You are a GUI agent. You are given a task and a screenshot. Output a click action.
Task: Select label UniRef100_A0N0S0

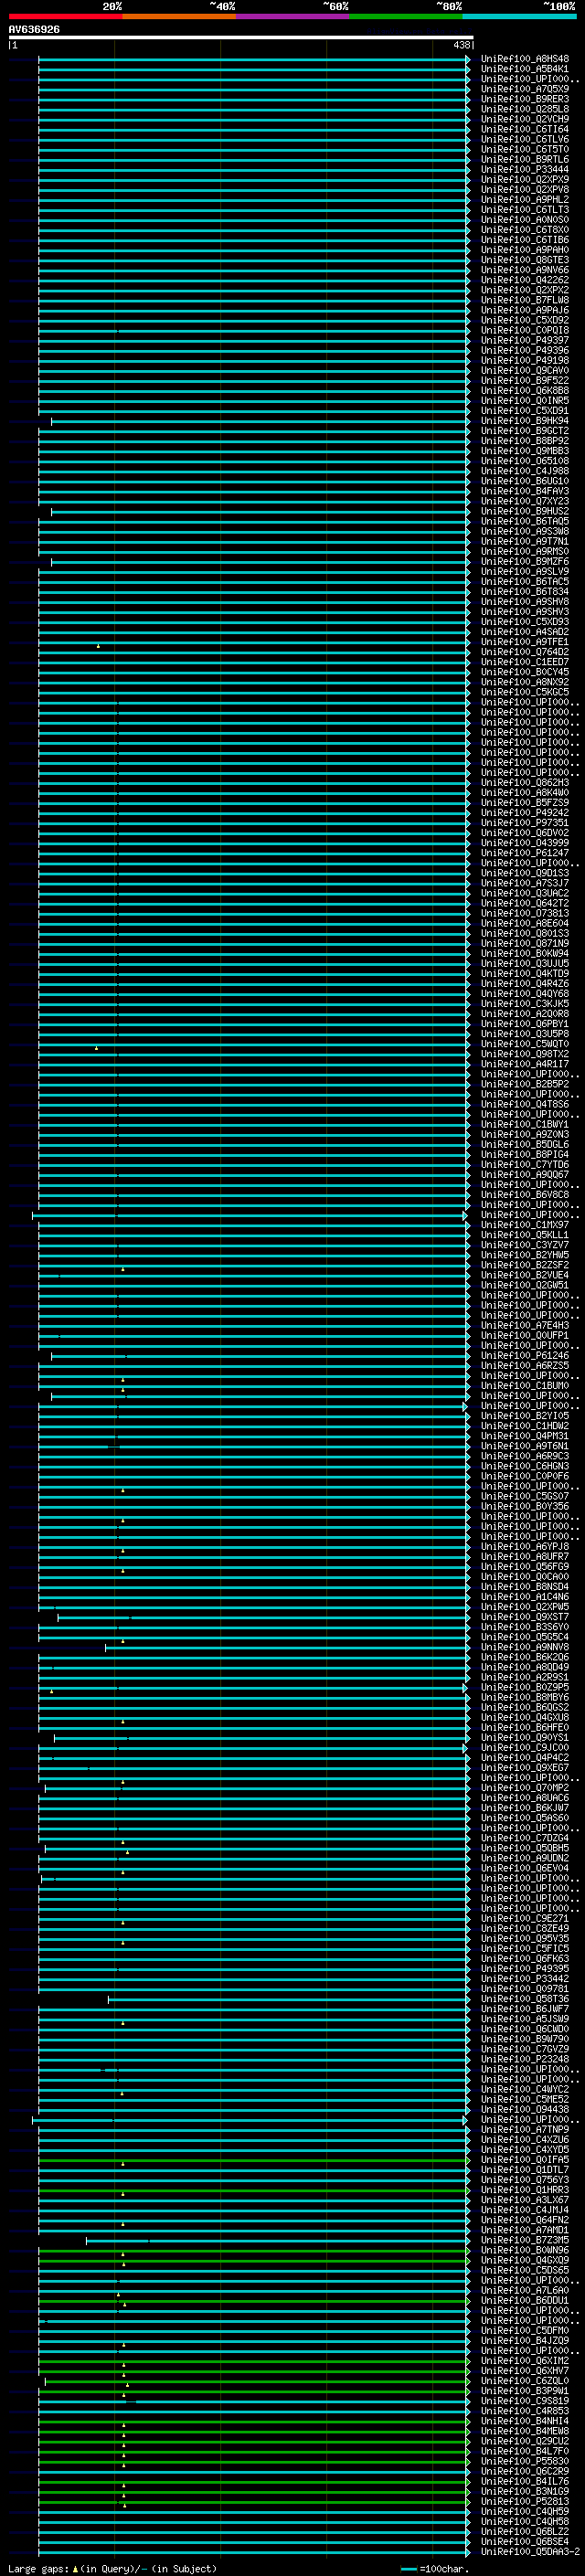(525, 220)
